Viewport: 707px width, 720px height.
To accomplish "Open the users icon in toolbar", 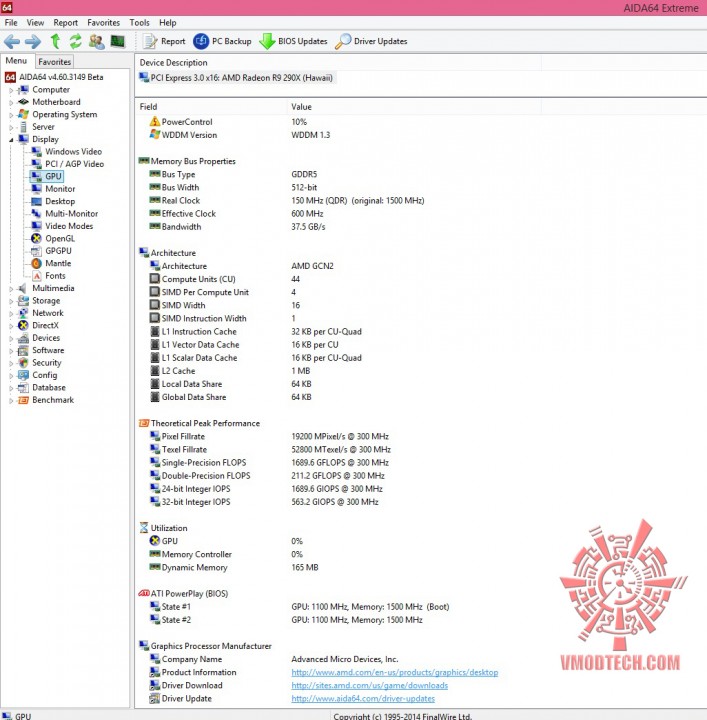I will 96,41.
